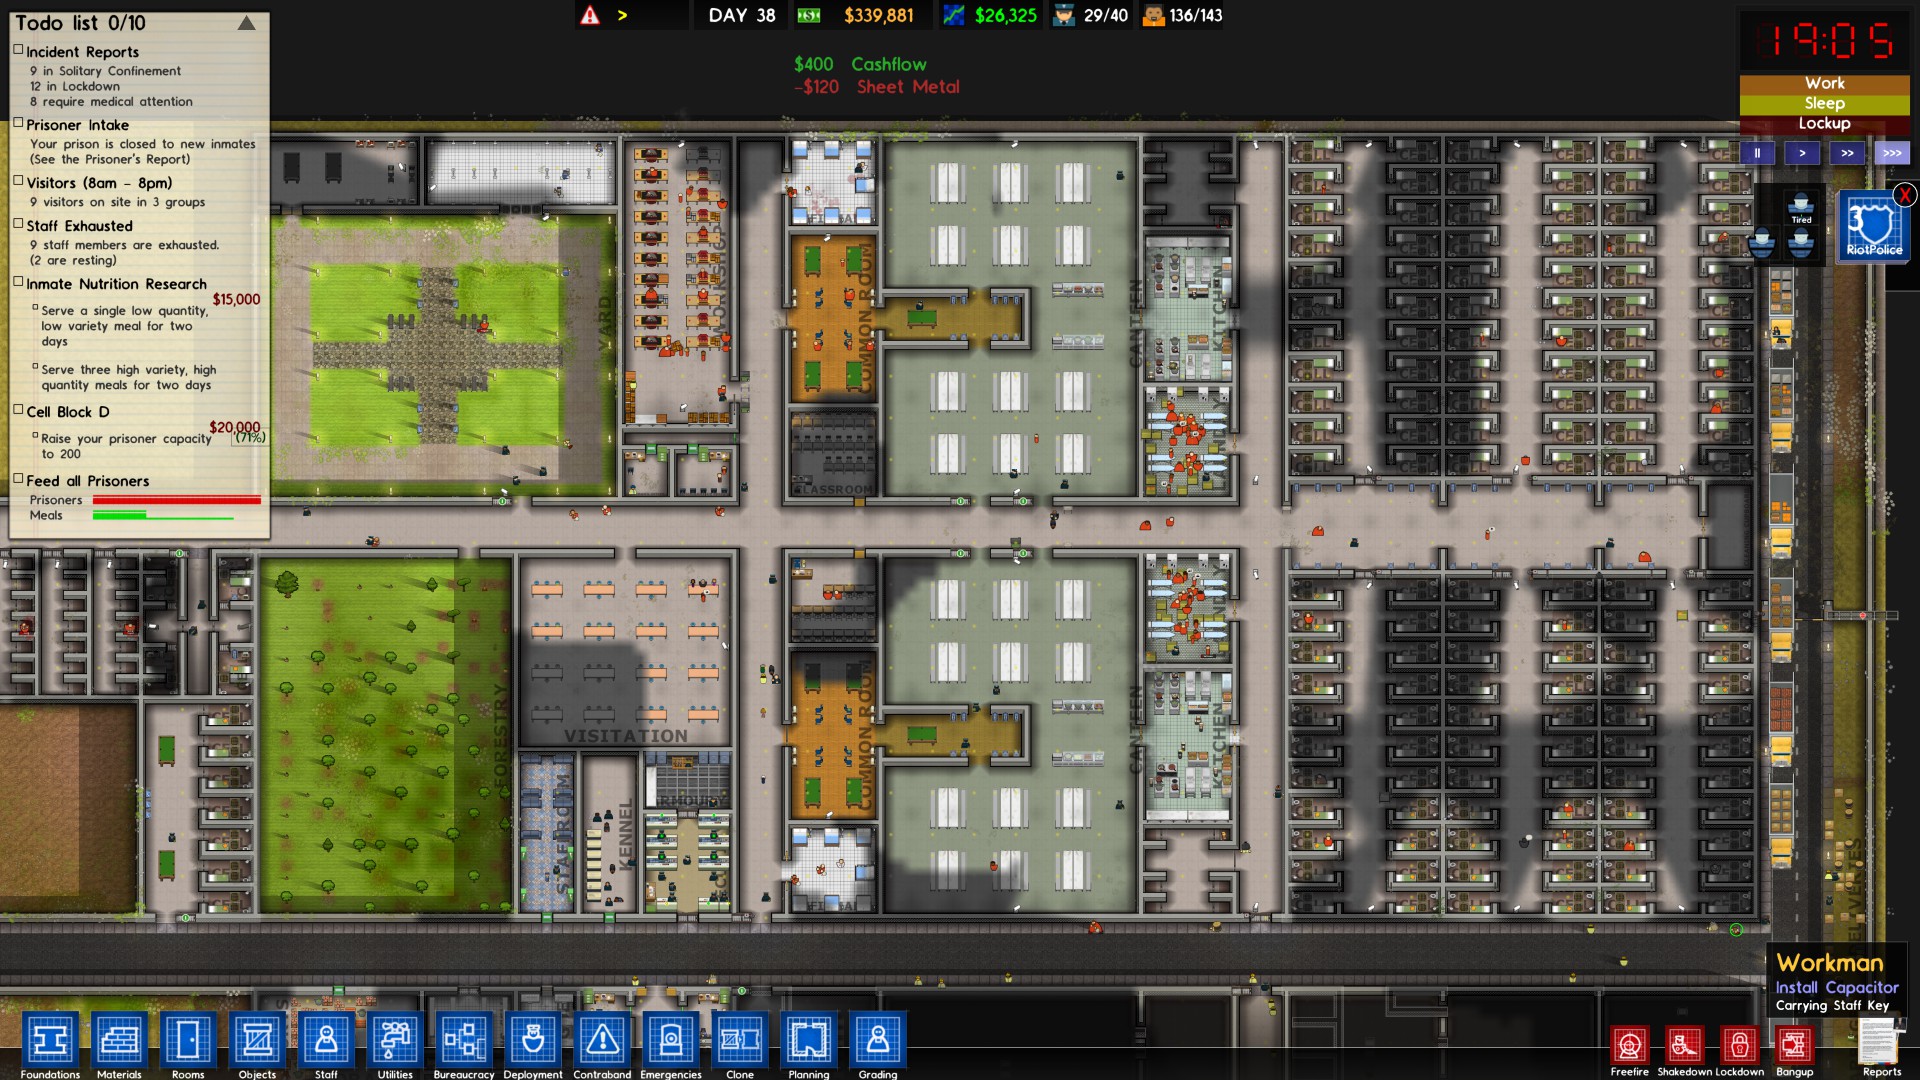Open the Foundations build menu
The image size is (1920, 1080).
[x=50, y=1041]
